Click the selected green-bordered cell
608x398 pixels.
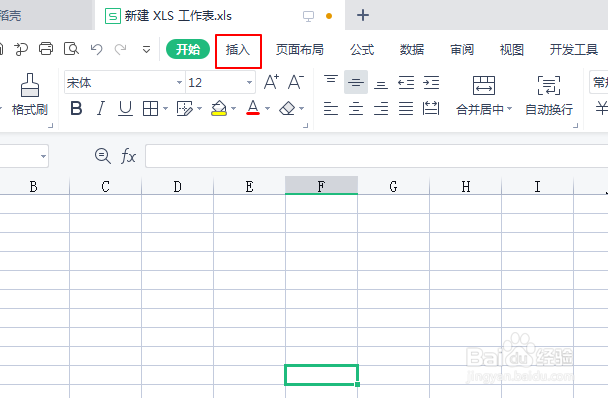click(x=321, y=375)
